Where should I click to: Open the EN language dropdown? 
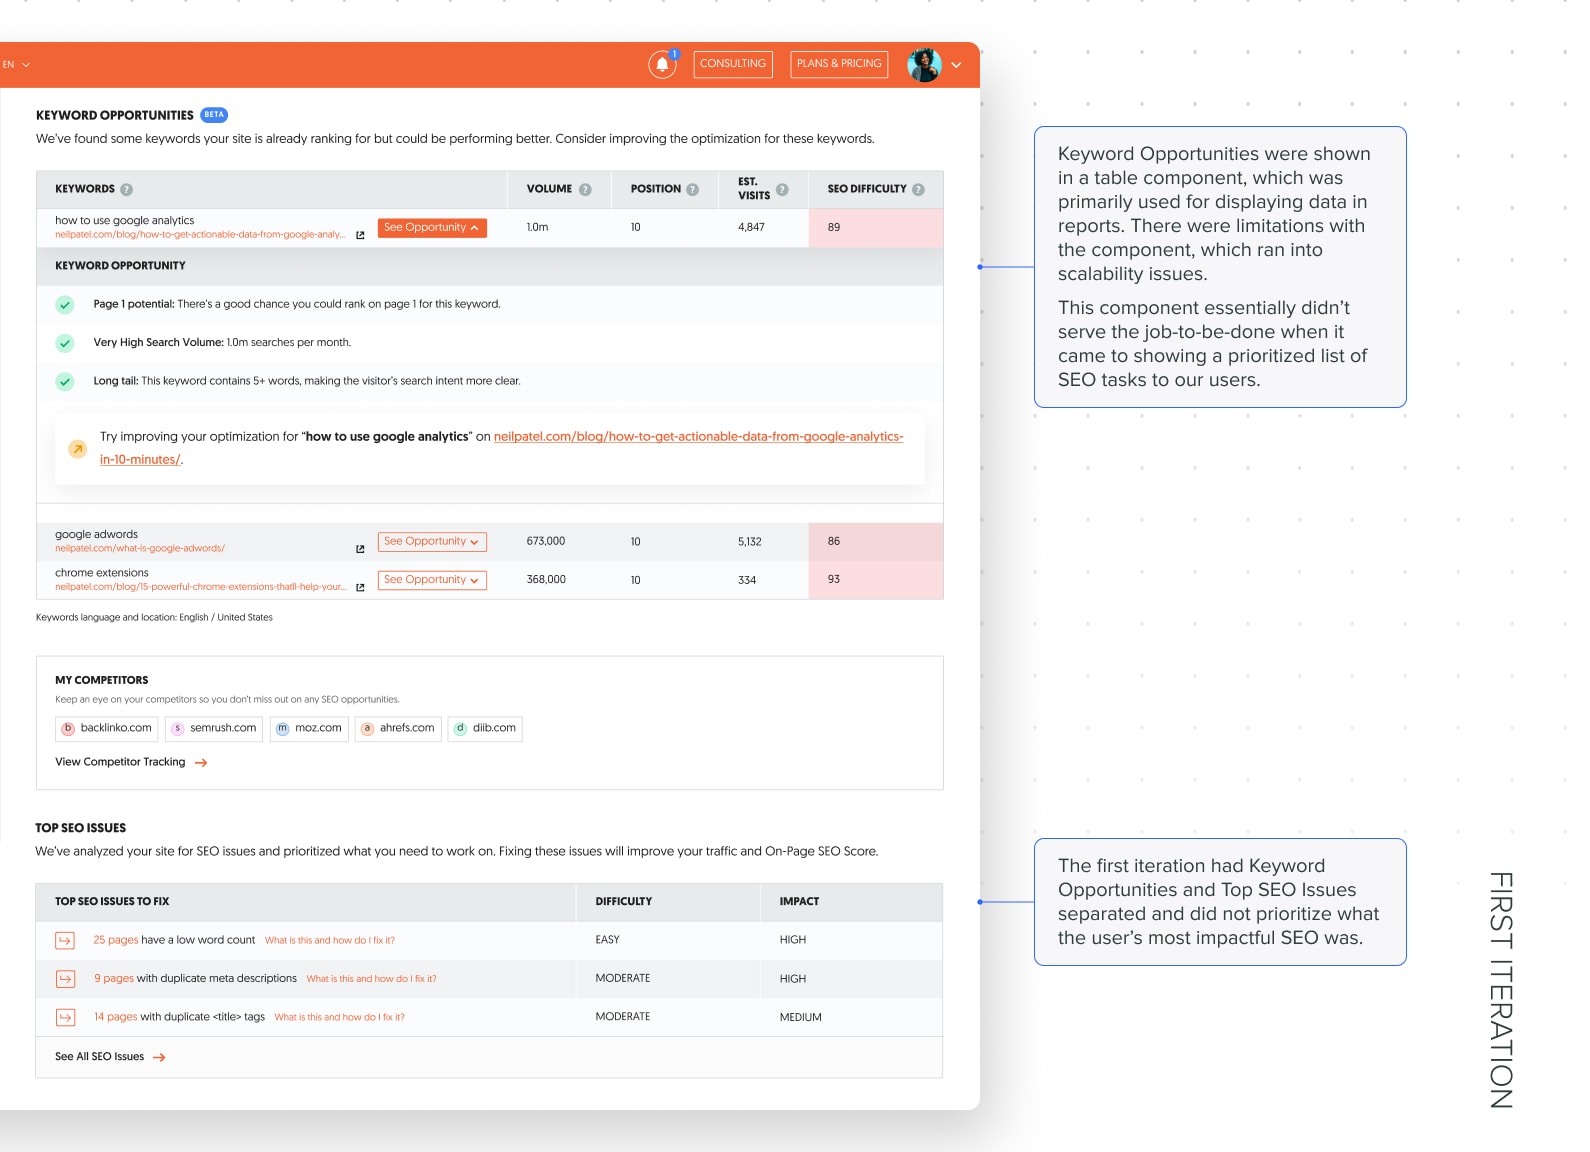16,64
